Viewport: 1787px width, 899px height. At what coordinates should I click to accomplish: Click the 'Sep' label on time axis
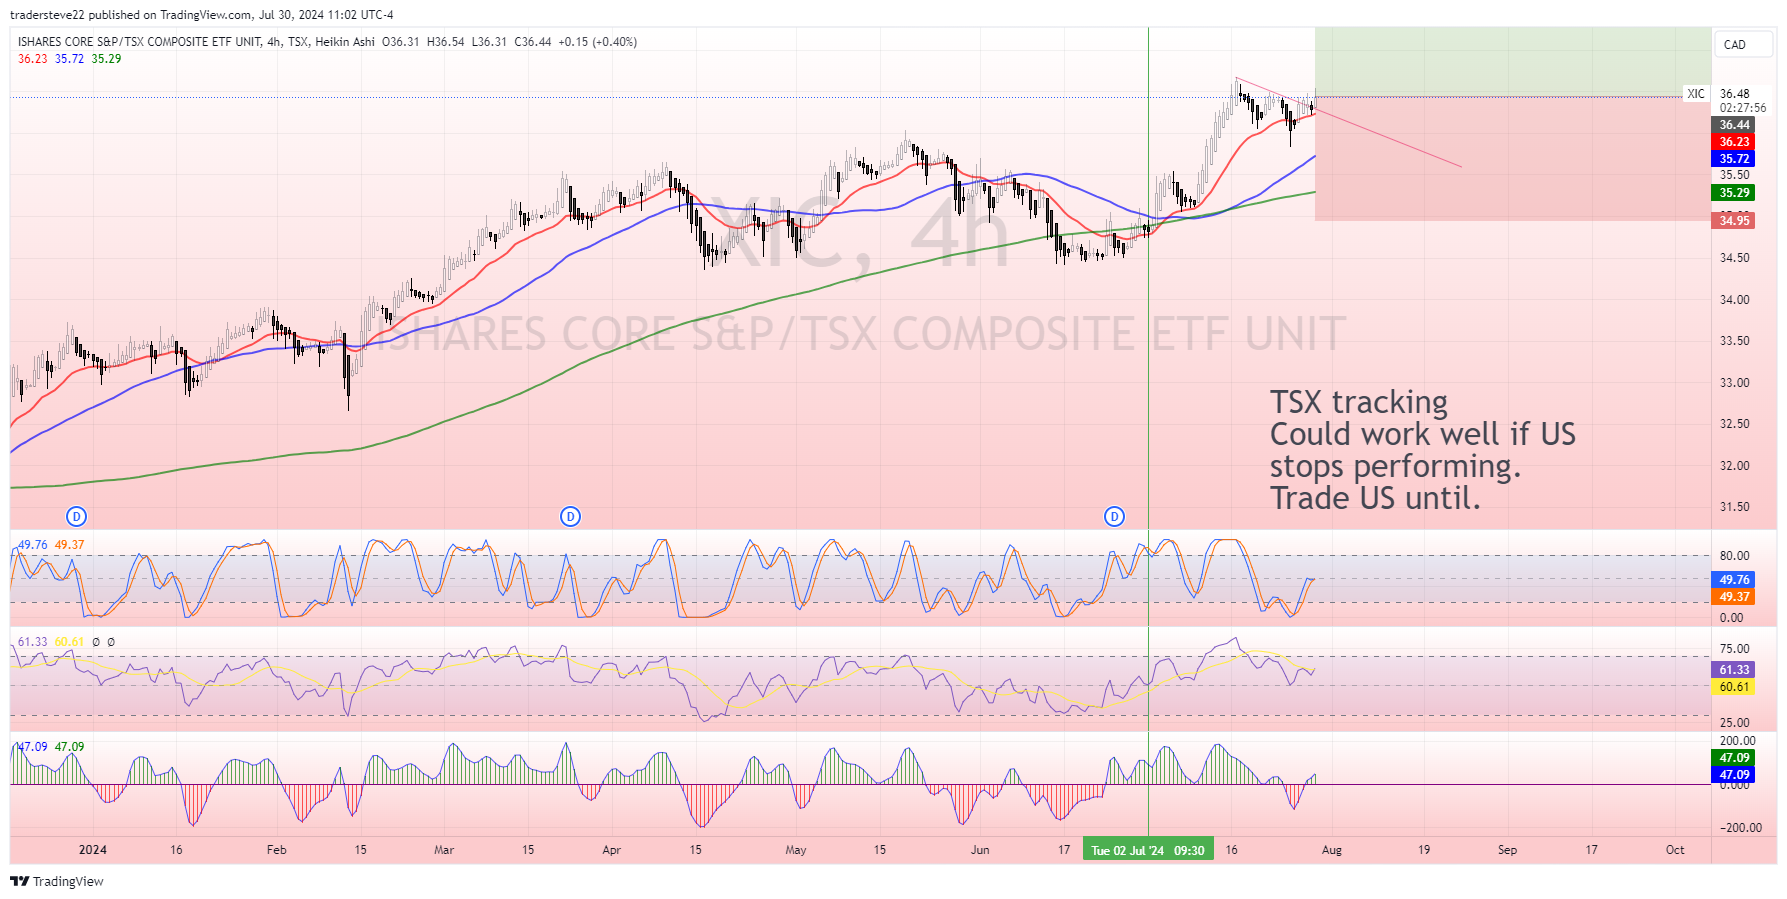click(1507, 850)
